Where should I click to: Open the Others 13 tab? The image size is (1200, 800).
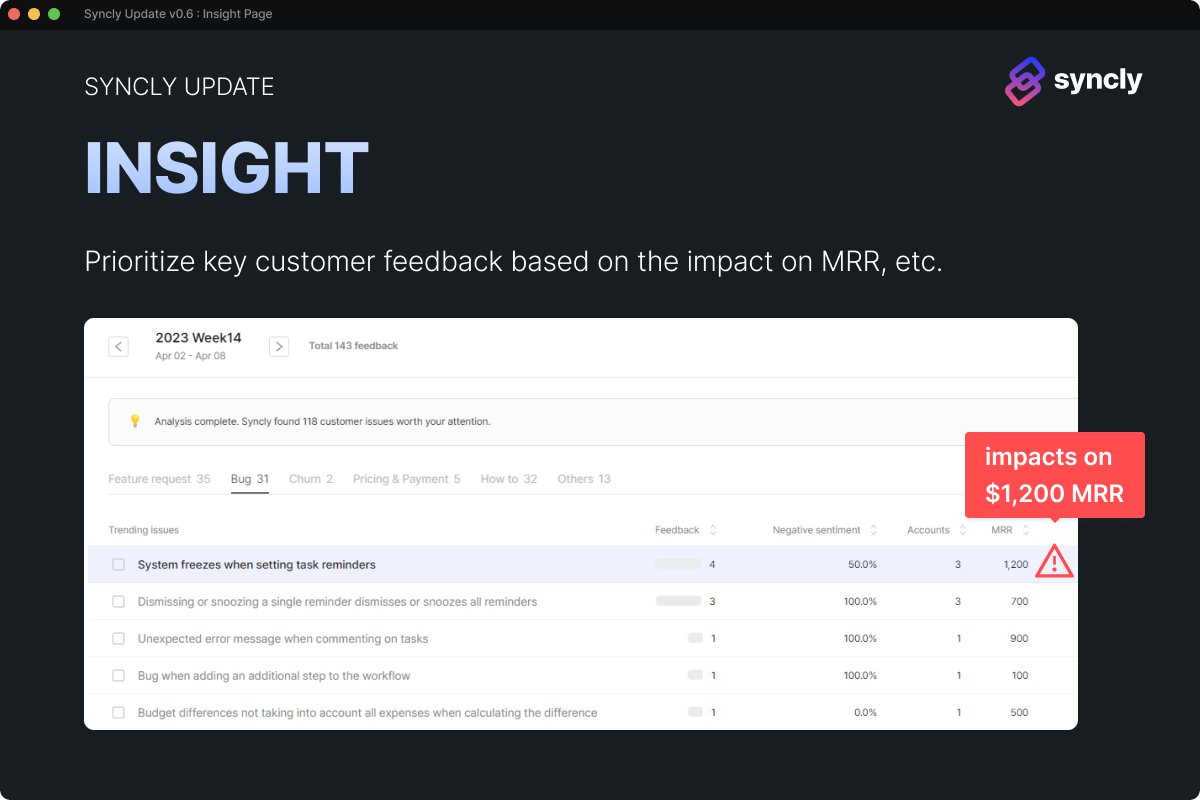point(584,479)
